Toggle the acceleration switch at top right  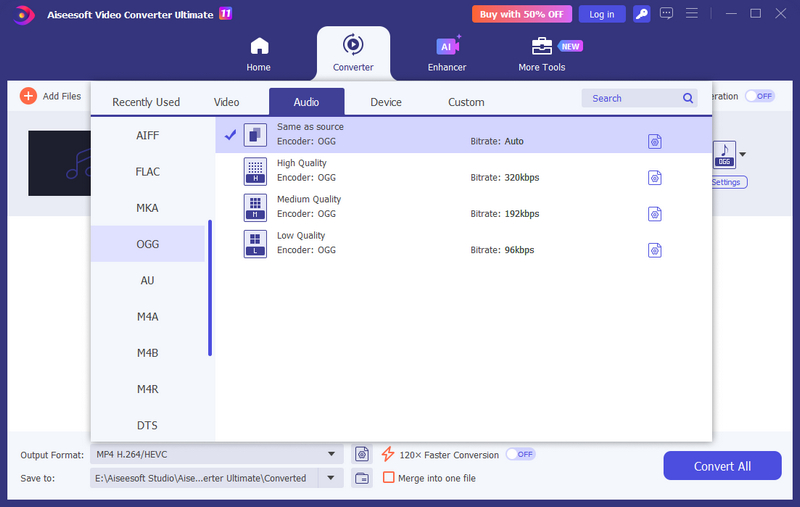(x=760, y=96)
